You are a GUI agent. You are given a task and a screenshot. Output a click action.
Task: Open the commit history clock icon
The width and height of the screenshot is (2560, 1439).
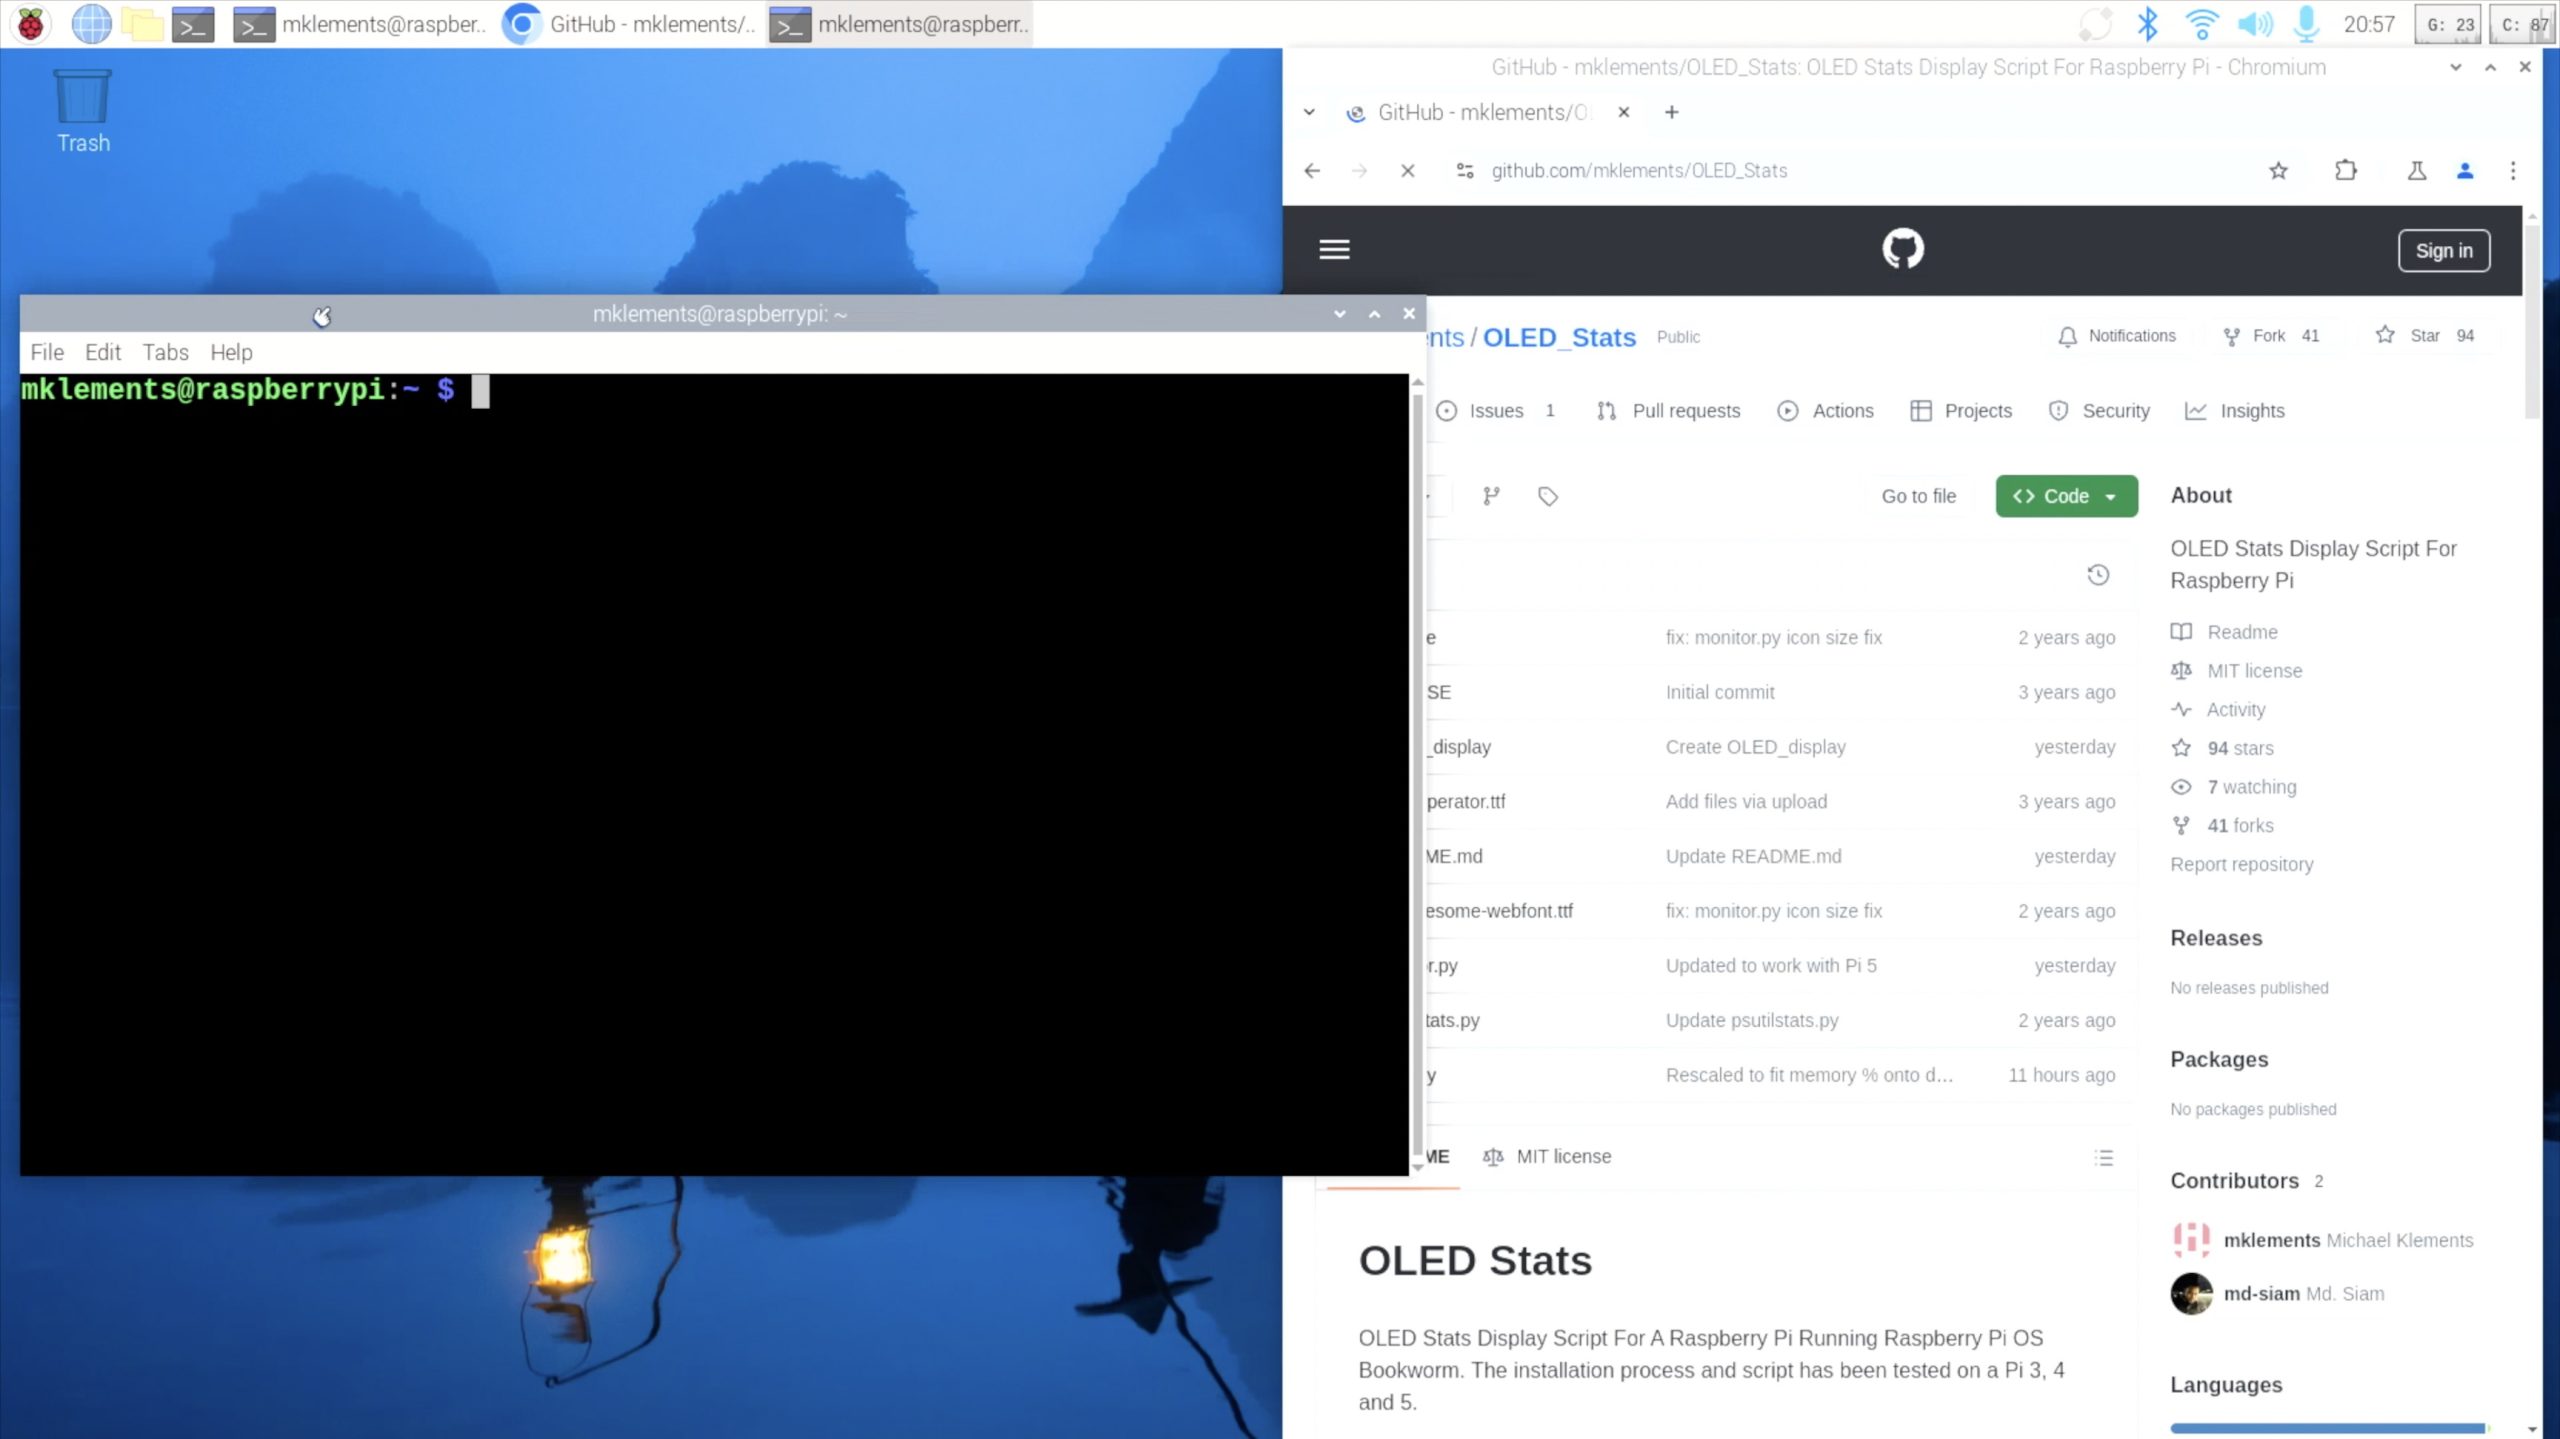tap(2098, 574)
